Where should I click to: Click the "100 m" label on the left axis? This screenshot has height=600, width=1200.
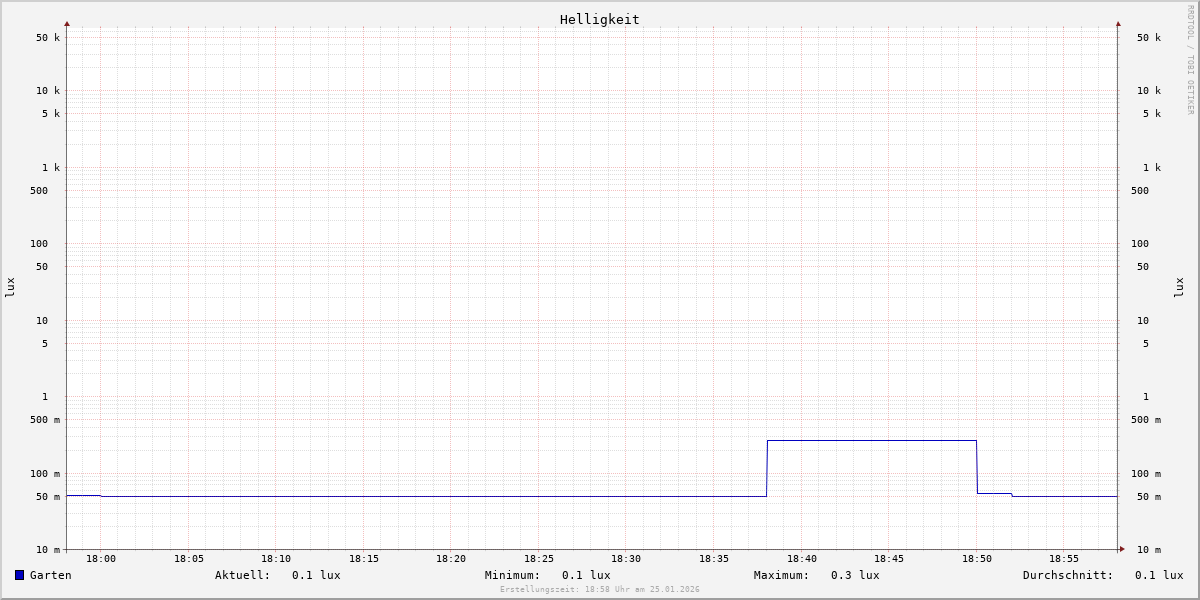(x=45, y=474)
